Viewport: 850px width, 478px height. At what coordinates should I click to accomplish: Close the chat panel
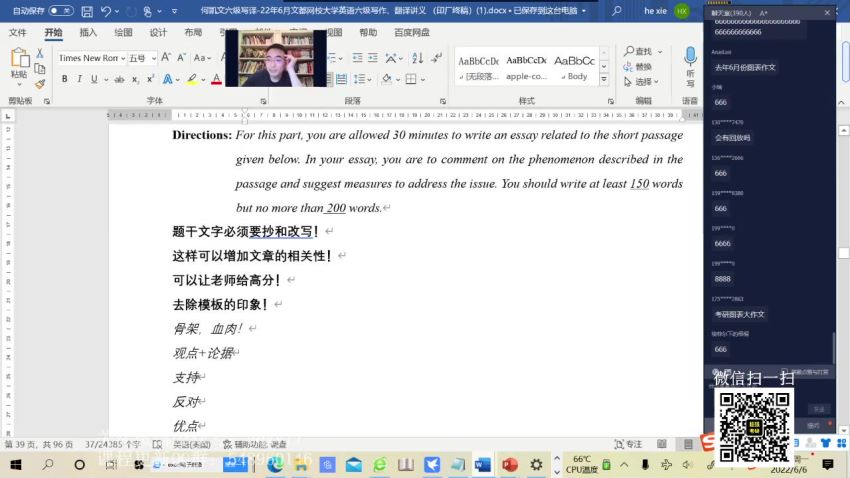827,12
